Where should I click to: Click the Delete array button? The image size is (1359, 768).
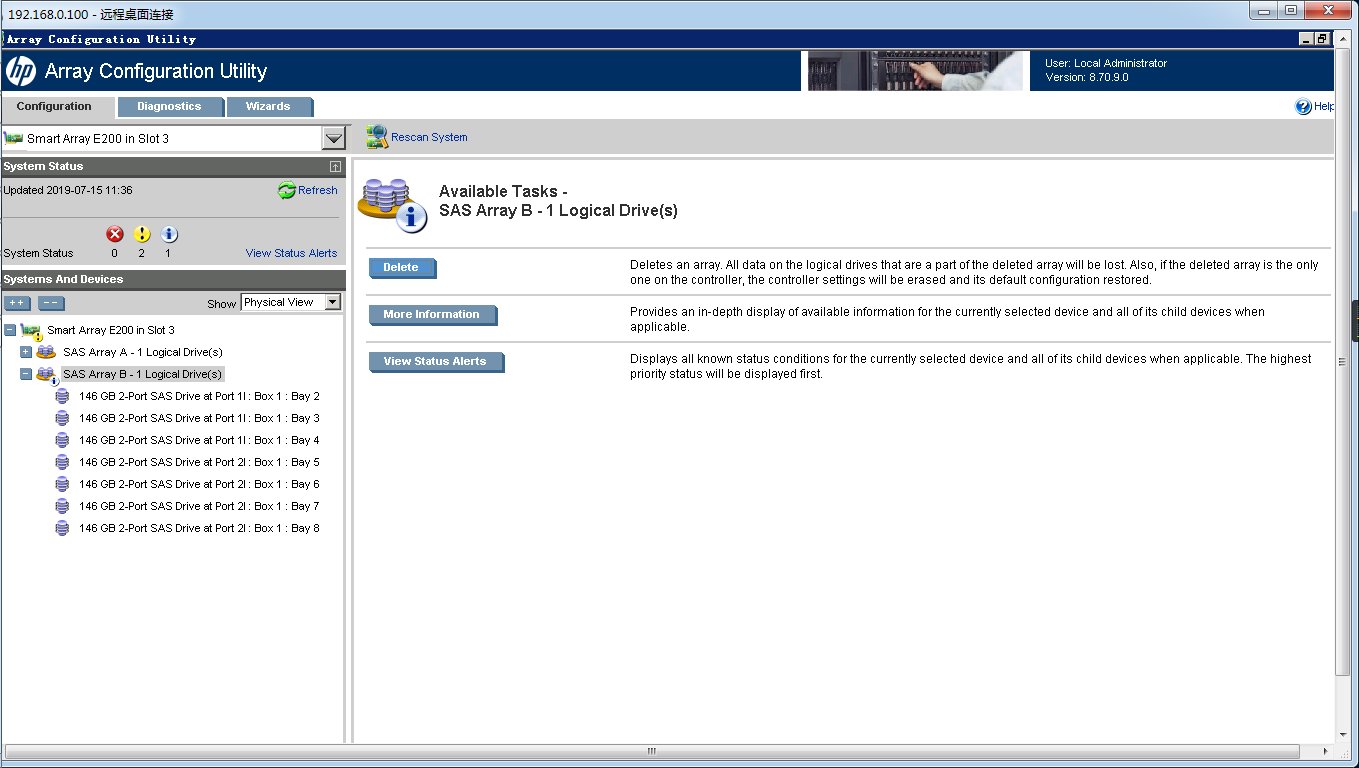(x=402, y=268)
